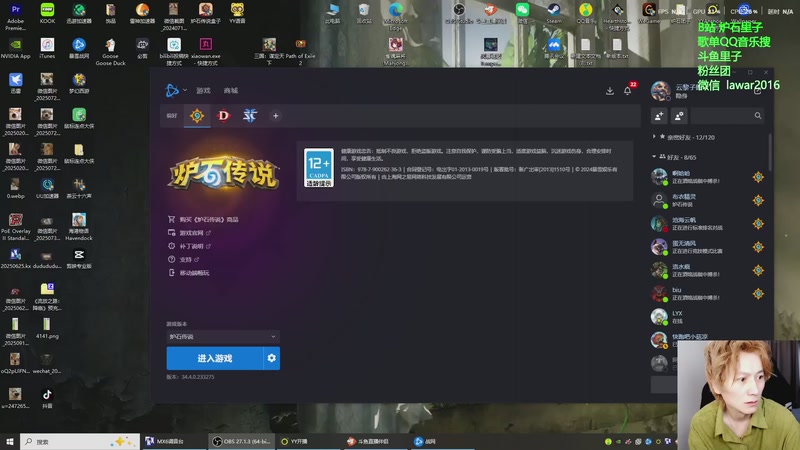Open the friend management icon beside Add Friend
This screenshot has width=800, height=450.
tap(679, 116)
